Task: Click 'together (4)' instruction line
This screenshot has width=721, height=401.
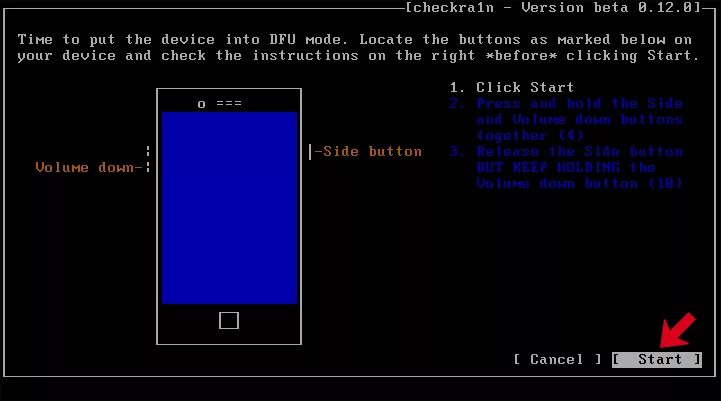Action: [x=530, y=136]
